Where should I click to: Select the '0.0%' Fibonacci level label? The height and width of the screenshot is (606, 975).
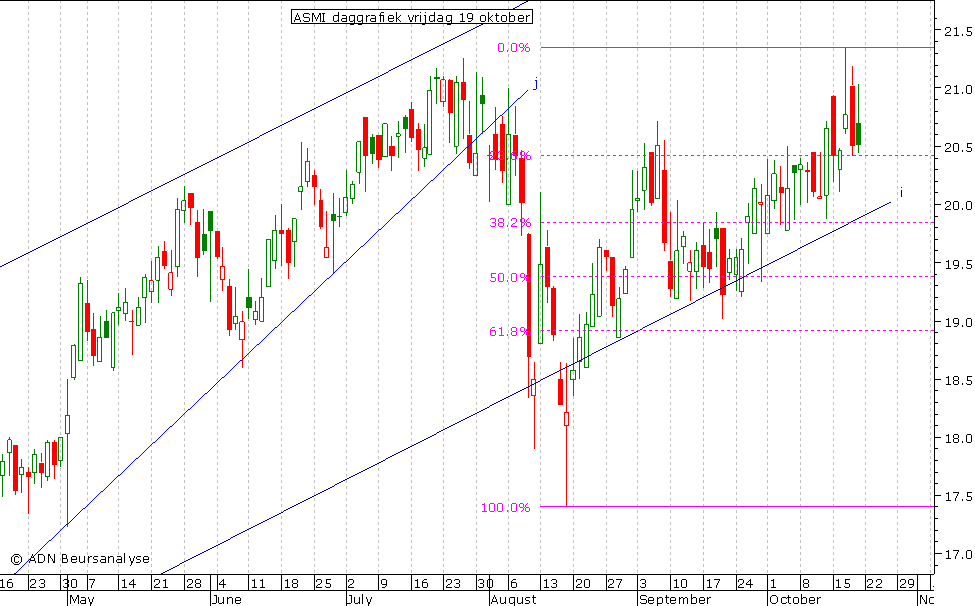coord(514,48)
